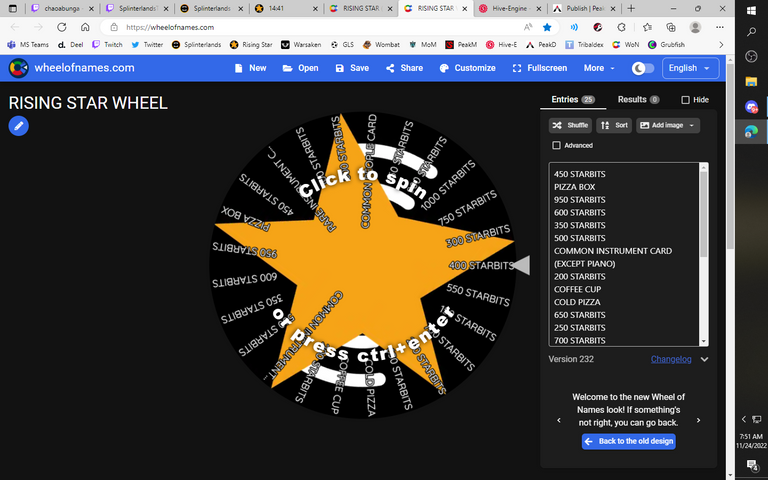
Task: Open the browser Extensions puzzle icon
Action: point(622,27)
